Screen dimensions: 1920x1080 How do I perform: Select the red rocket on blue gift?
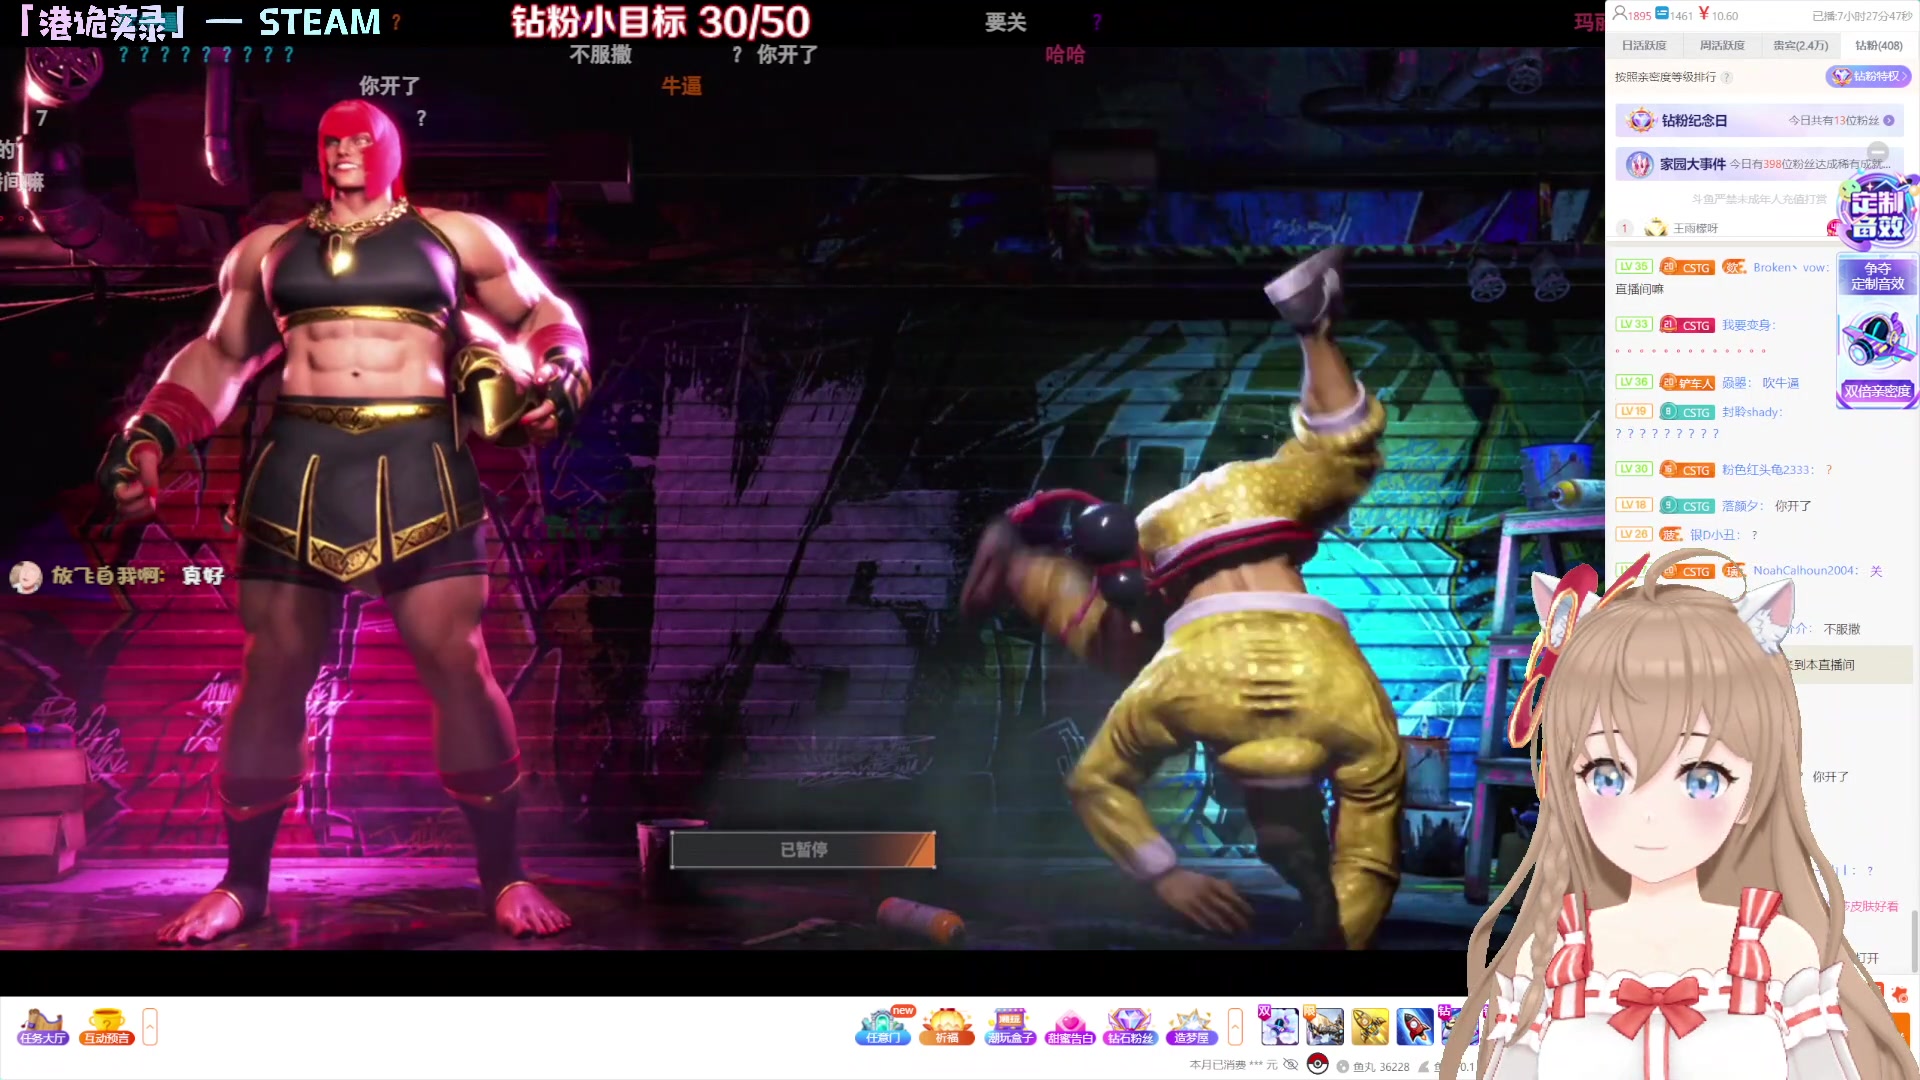1415,1026
